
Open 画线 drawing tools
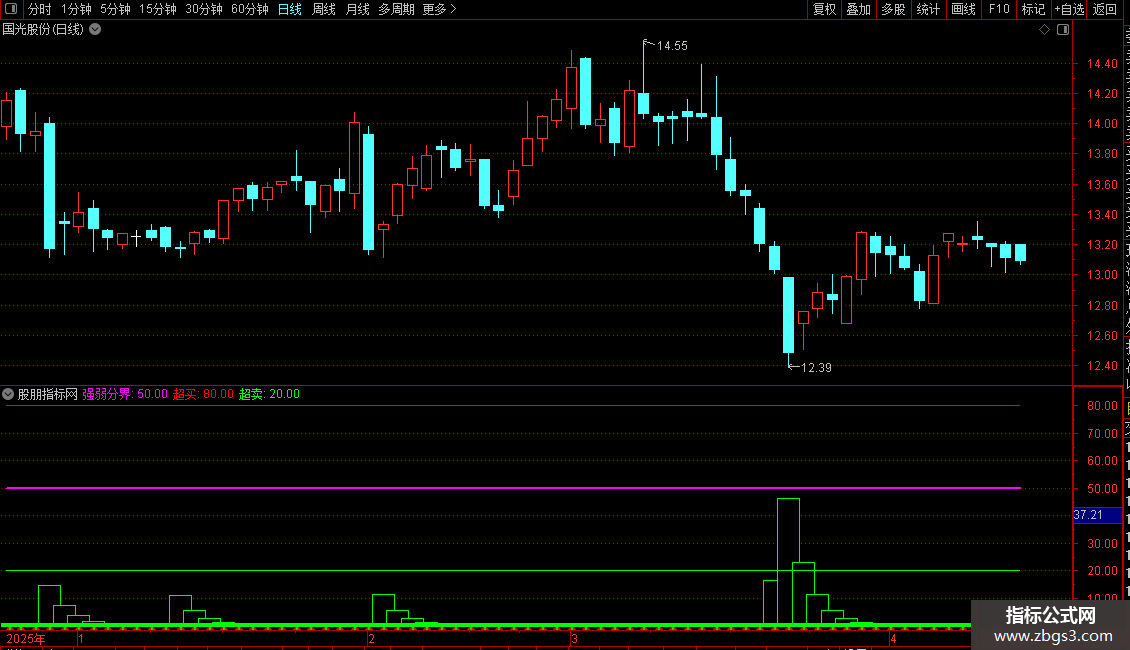pyautogui.click(x=963, y=9)
